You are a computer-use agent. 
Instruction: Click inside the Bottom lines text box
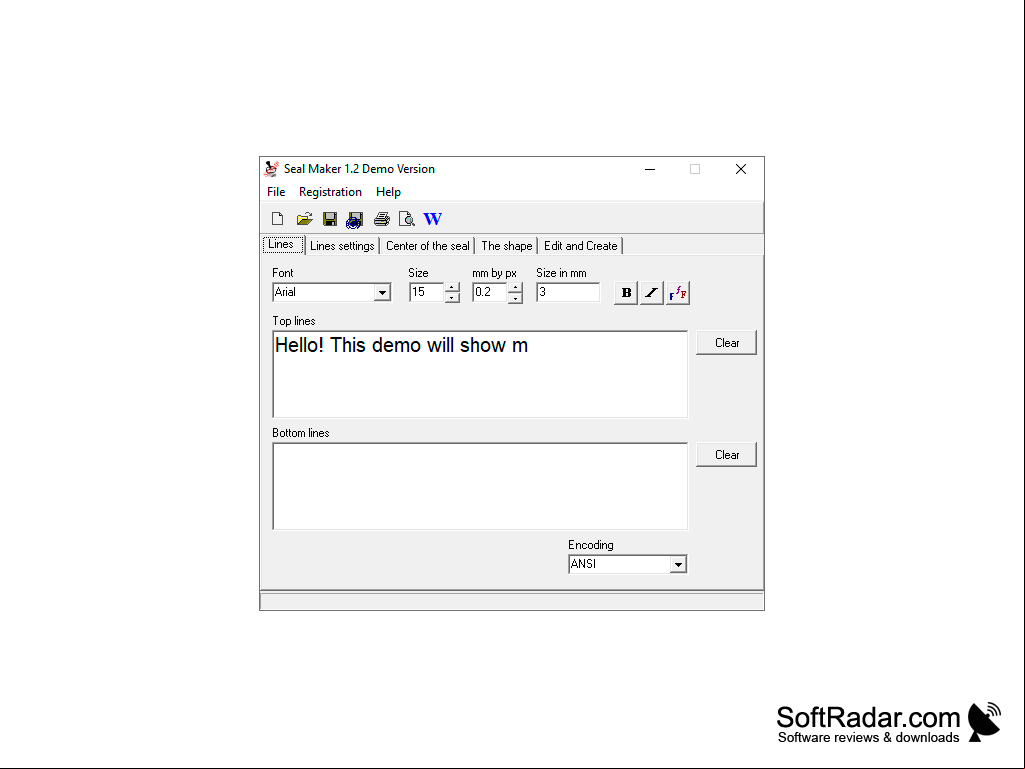480,486
